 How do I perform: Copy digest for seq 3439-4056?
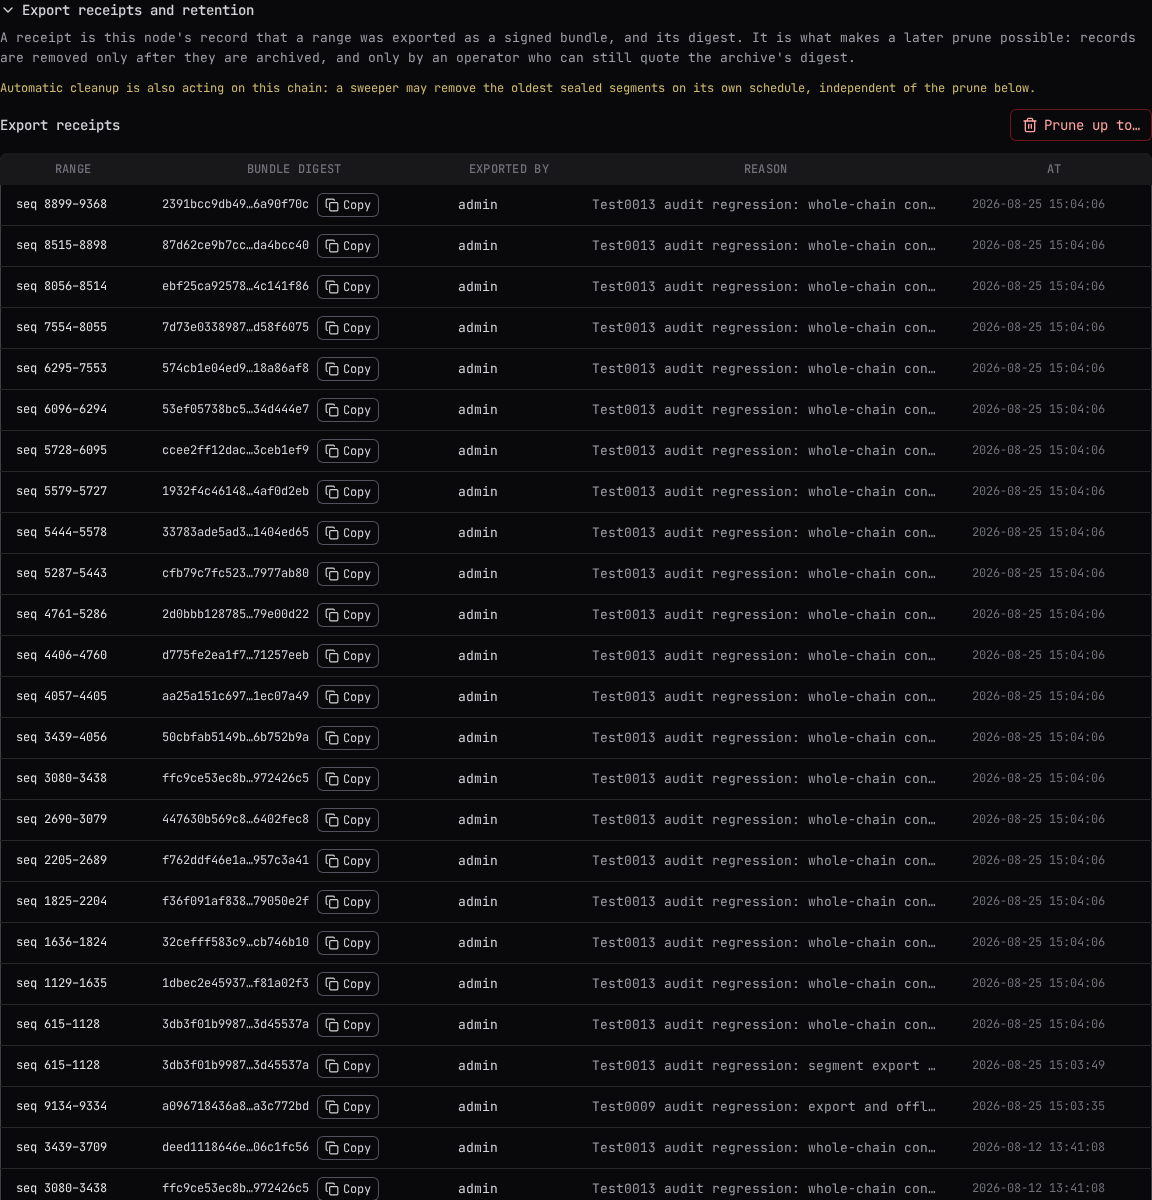coord(348,738)
